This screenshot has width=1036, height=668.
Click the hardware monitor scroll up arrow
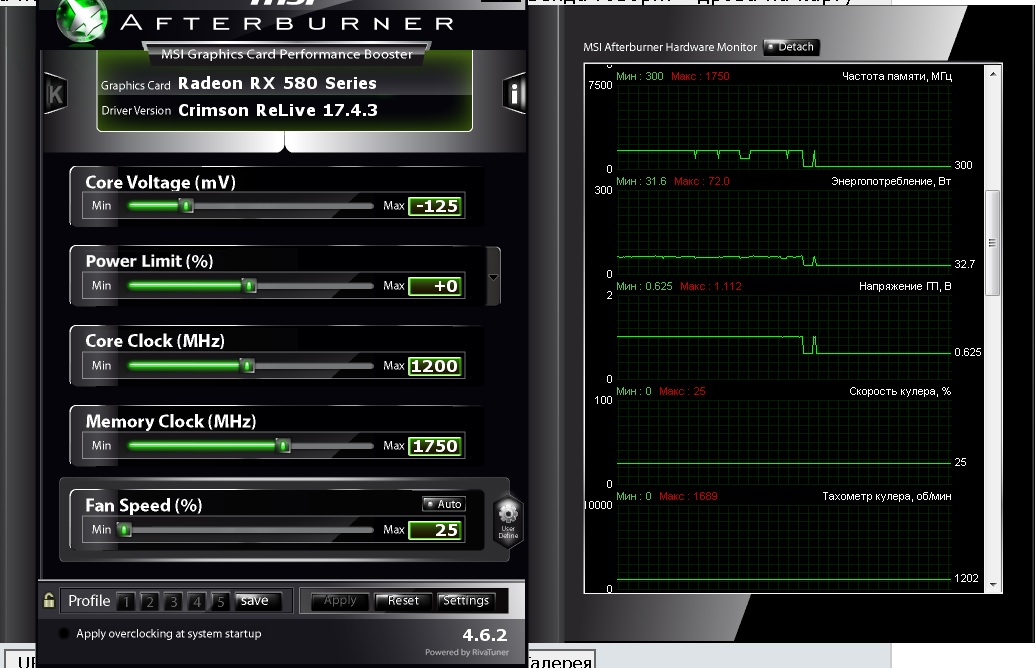992,74
